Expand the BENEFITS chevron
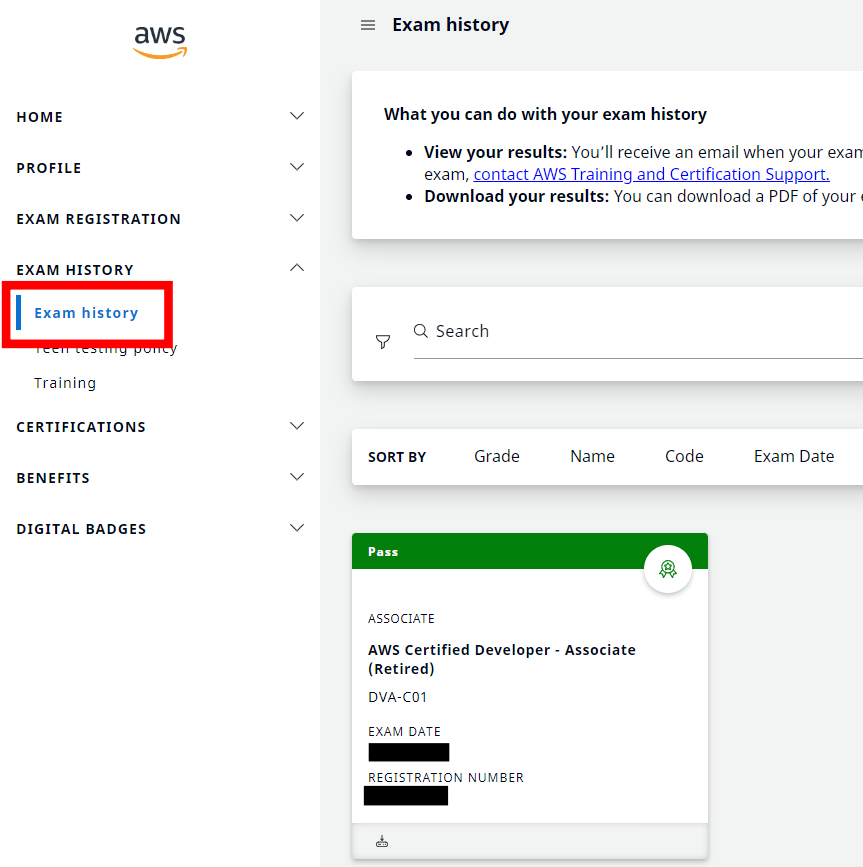 tap(297, 477)
